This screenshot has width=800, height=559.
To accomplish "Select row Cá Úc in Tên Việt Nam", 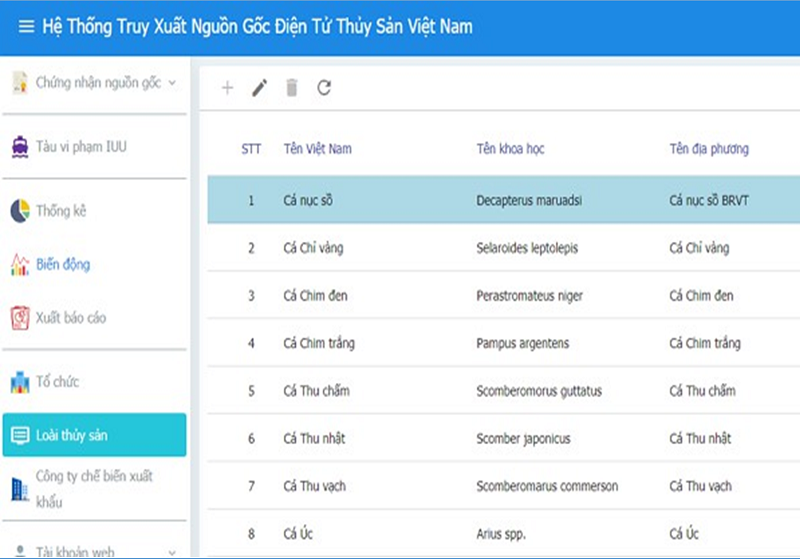I will pyautogui.click(x=298, y=533).
